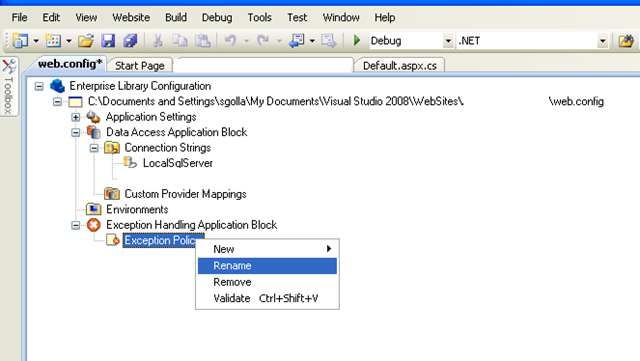Open the Redo history dropdown arrow
Image resolution: width=640 pixels, height=361 pixels.
279,41
